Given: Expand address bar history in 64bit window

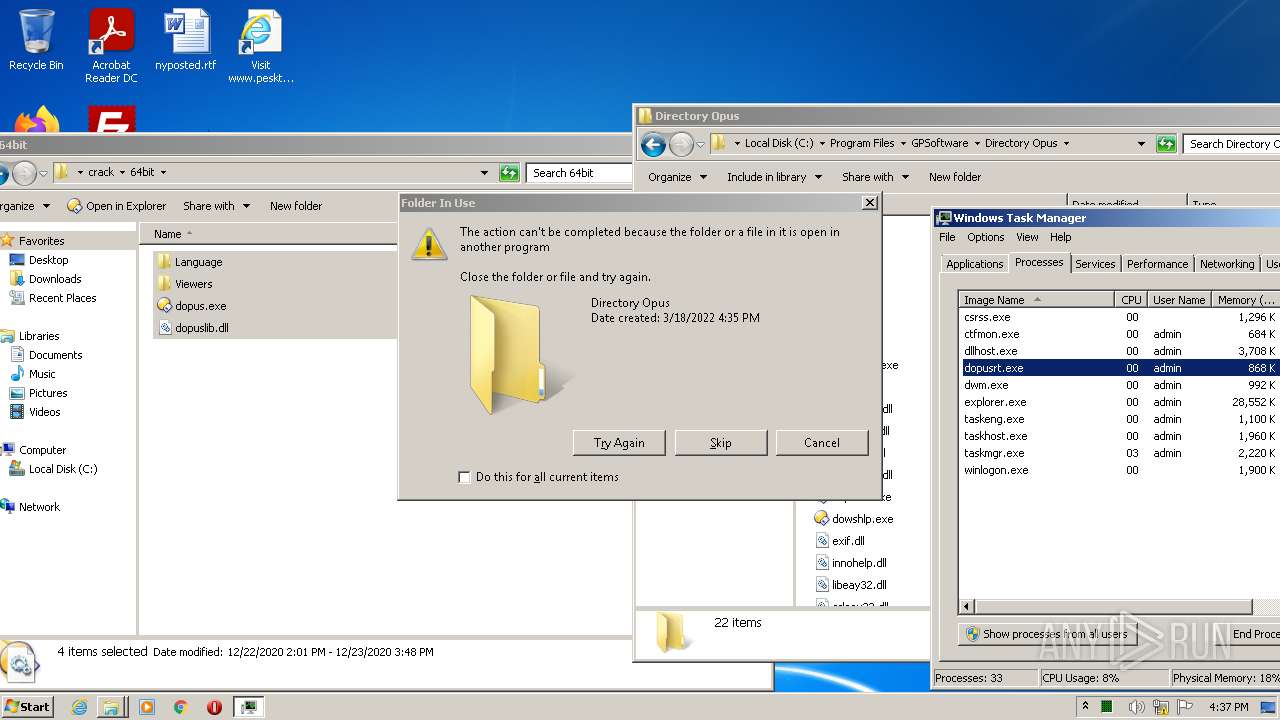Looking at the screenshot, I should click(485, 173).
